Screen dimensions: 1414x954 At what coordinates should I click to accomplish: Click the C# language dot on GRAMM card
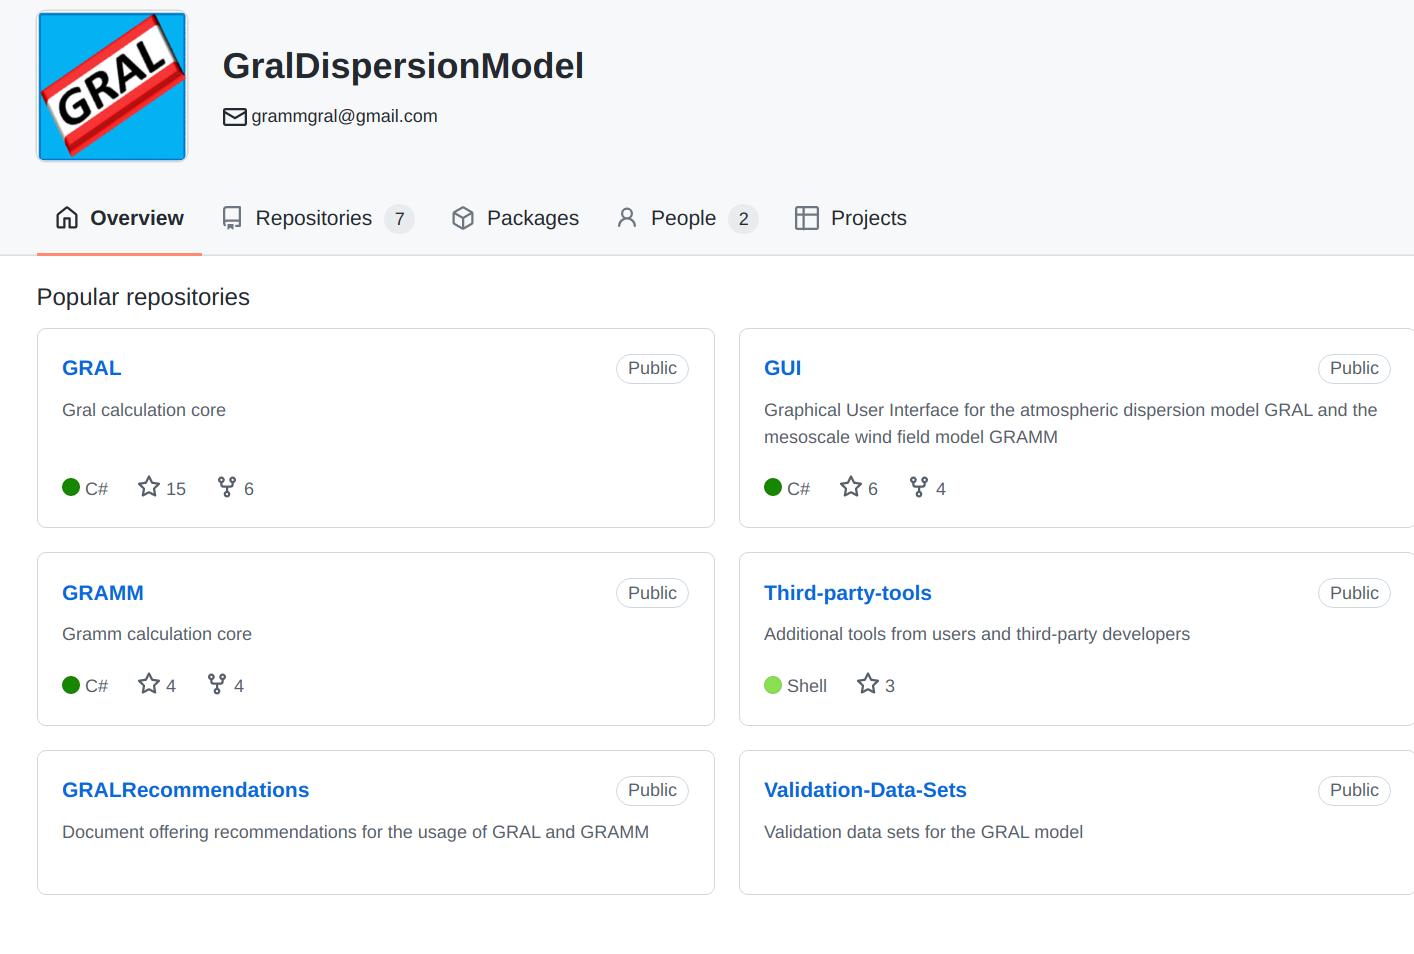point(71,685)
